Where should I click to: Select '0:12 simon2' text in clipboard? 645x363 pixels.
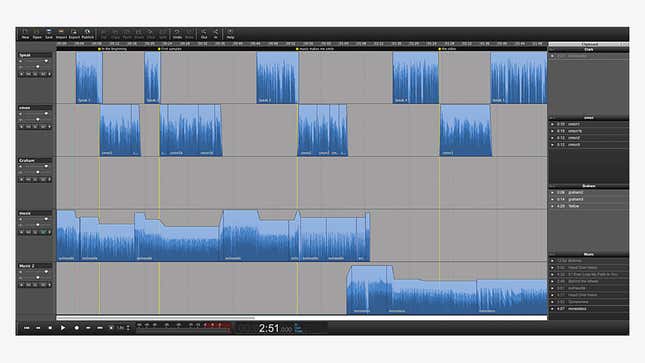[568, 138]
